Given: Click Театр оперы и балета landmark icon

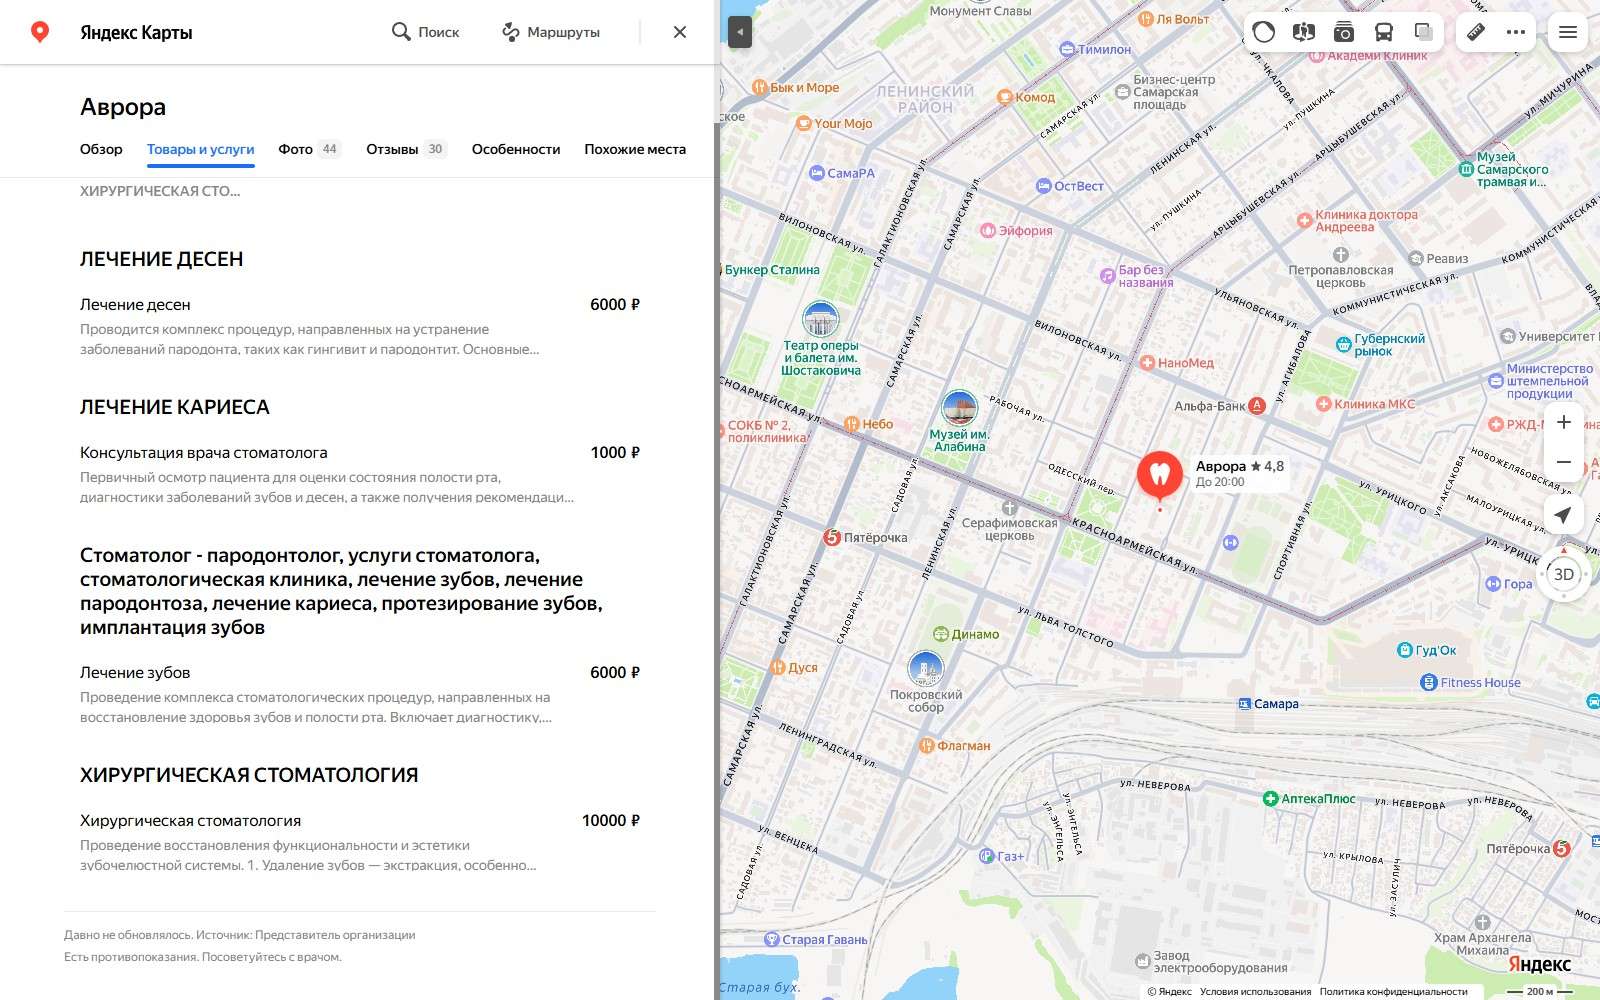Looking at the screenshot, I should click(821, 319).
